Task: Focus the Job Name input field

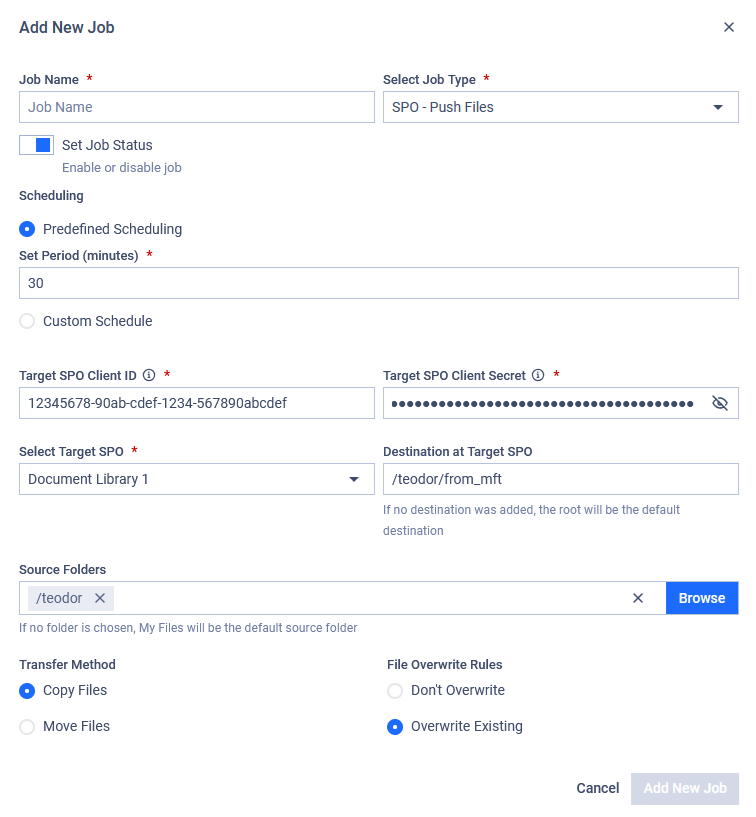Action: (197, 107)
